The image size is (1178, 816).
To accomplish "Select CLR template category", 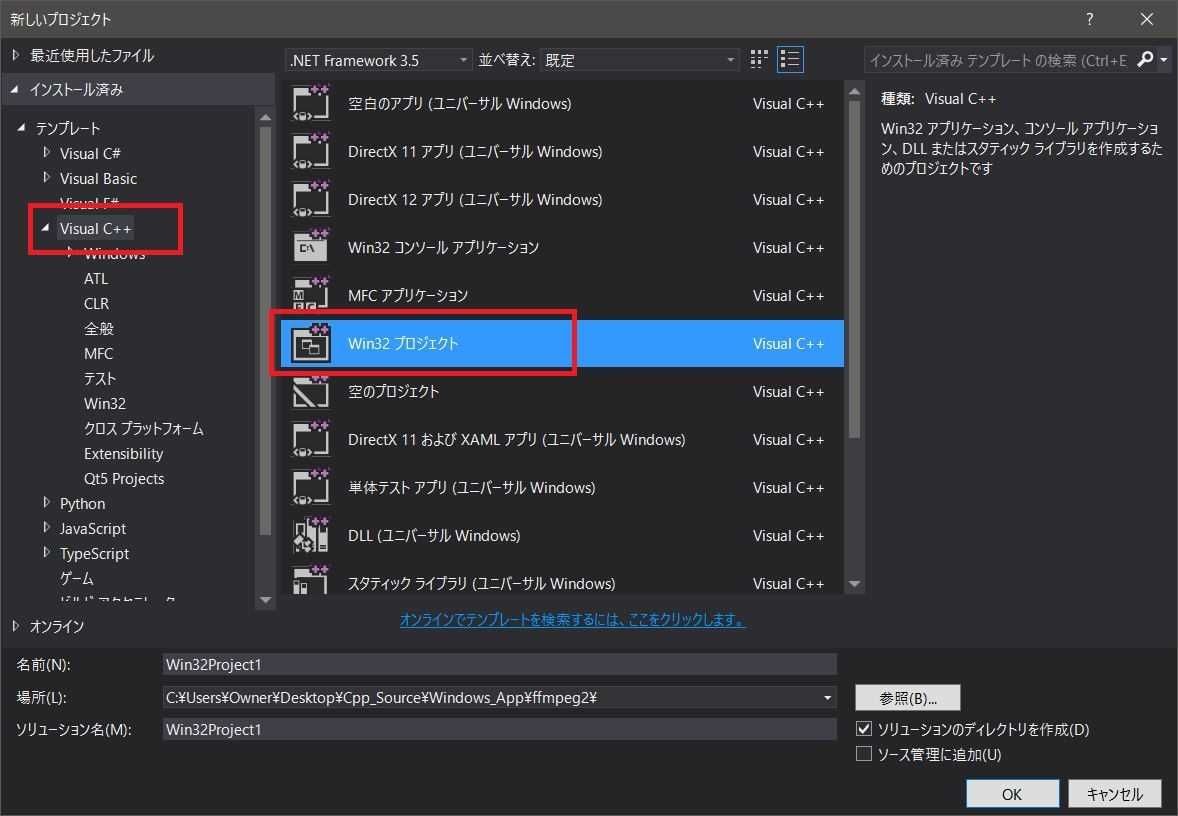I will [x=96, y=304].
